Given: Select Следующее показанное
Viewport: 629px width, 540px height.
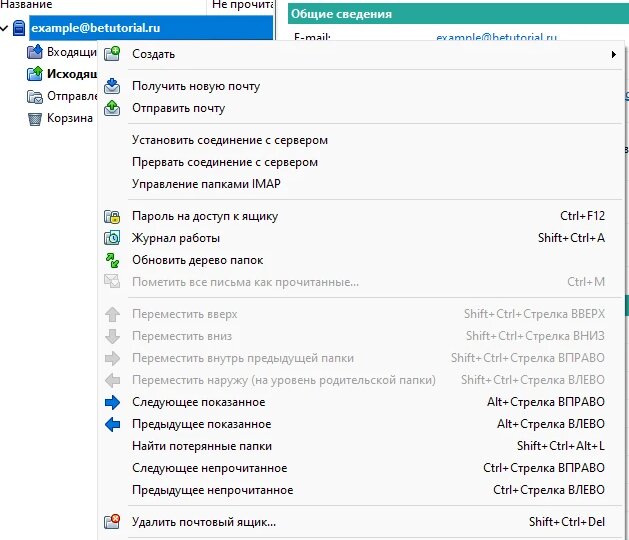Looking at the screenshot, I should (x=361, y=402).
